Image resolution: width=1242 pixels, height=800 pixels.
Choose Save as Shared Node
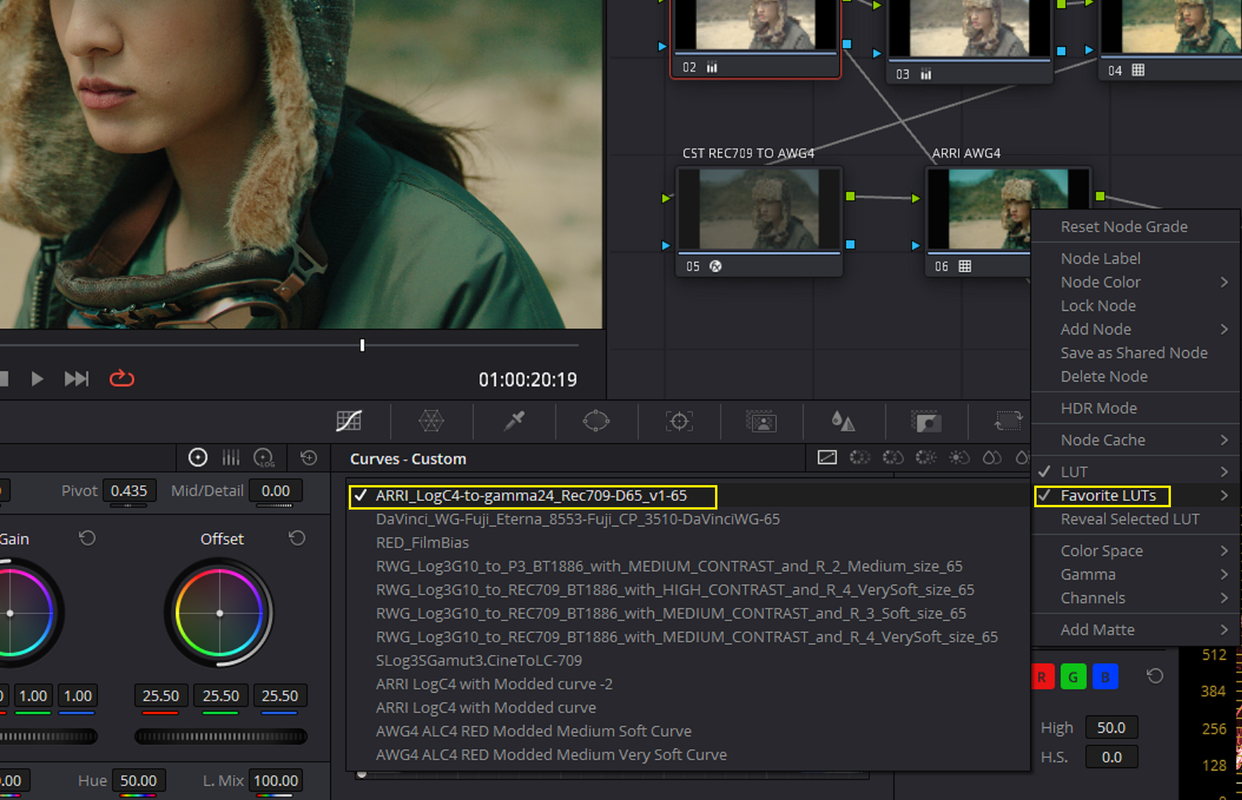[1136, 353]
